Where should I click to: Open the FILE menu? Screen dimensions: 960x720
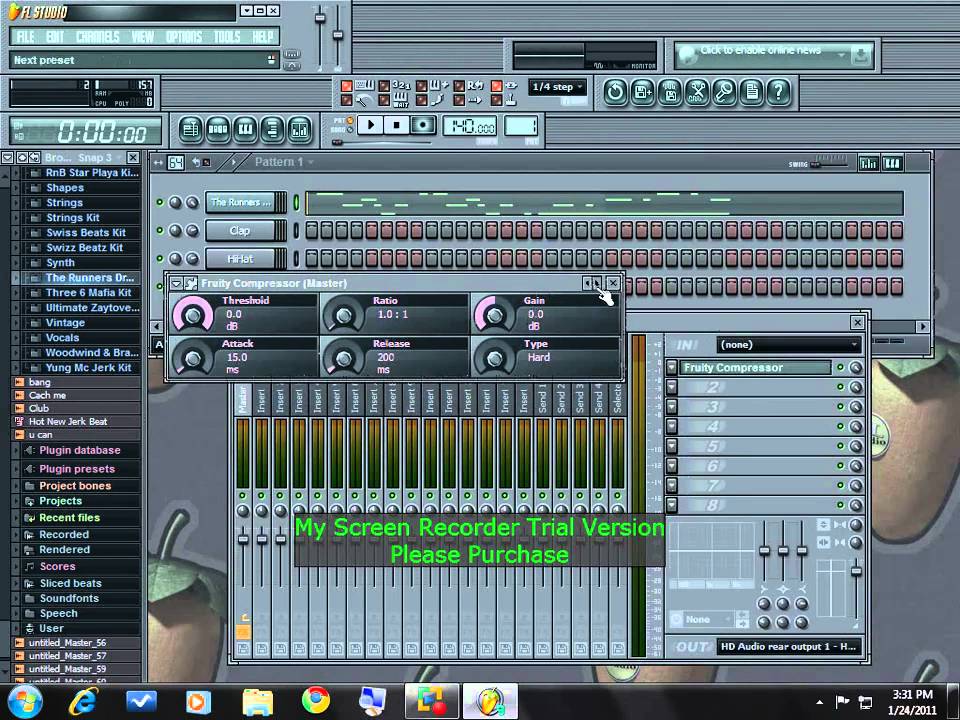click(x=26, y=37)
